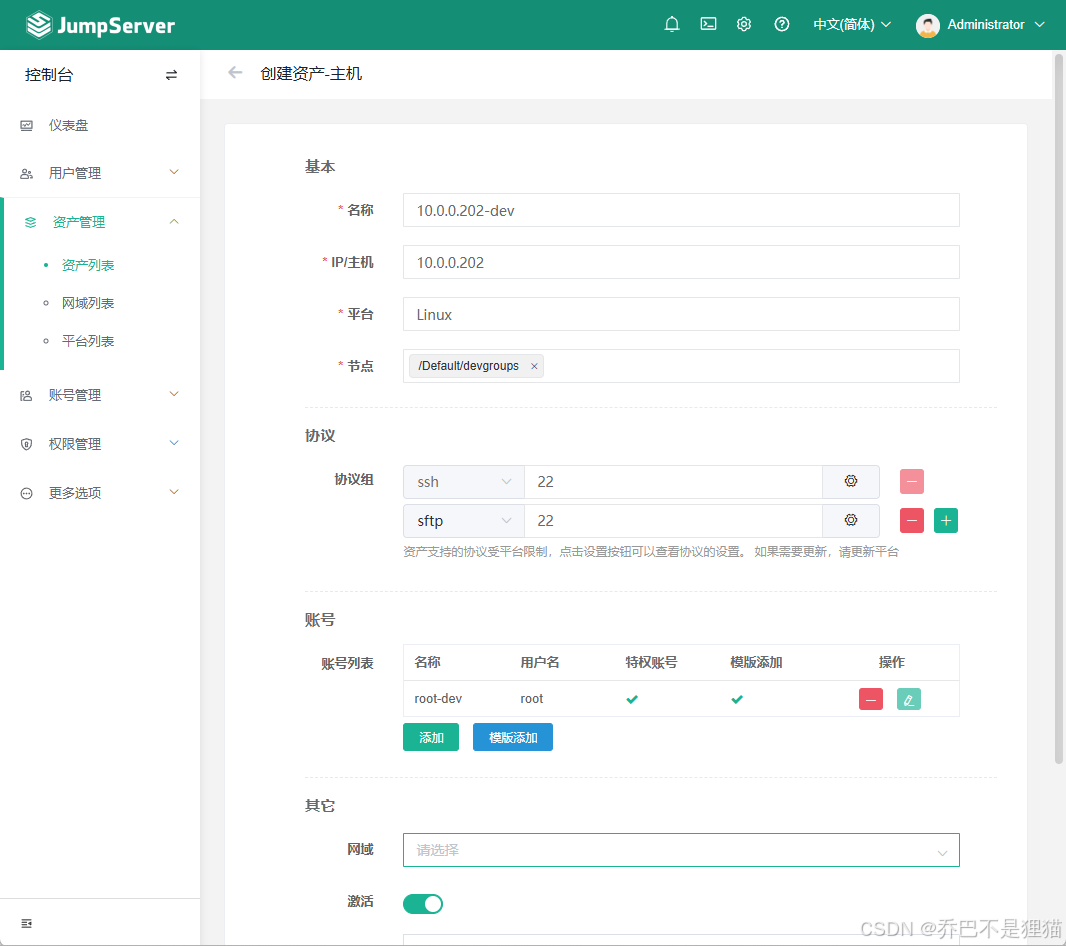Remove the sftp protocol row
Viewport: 1066px width, 946px height.
click(912, 521)
